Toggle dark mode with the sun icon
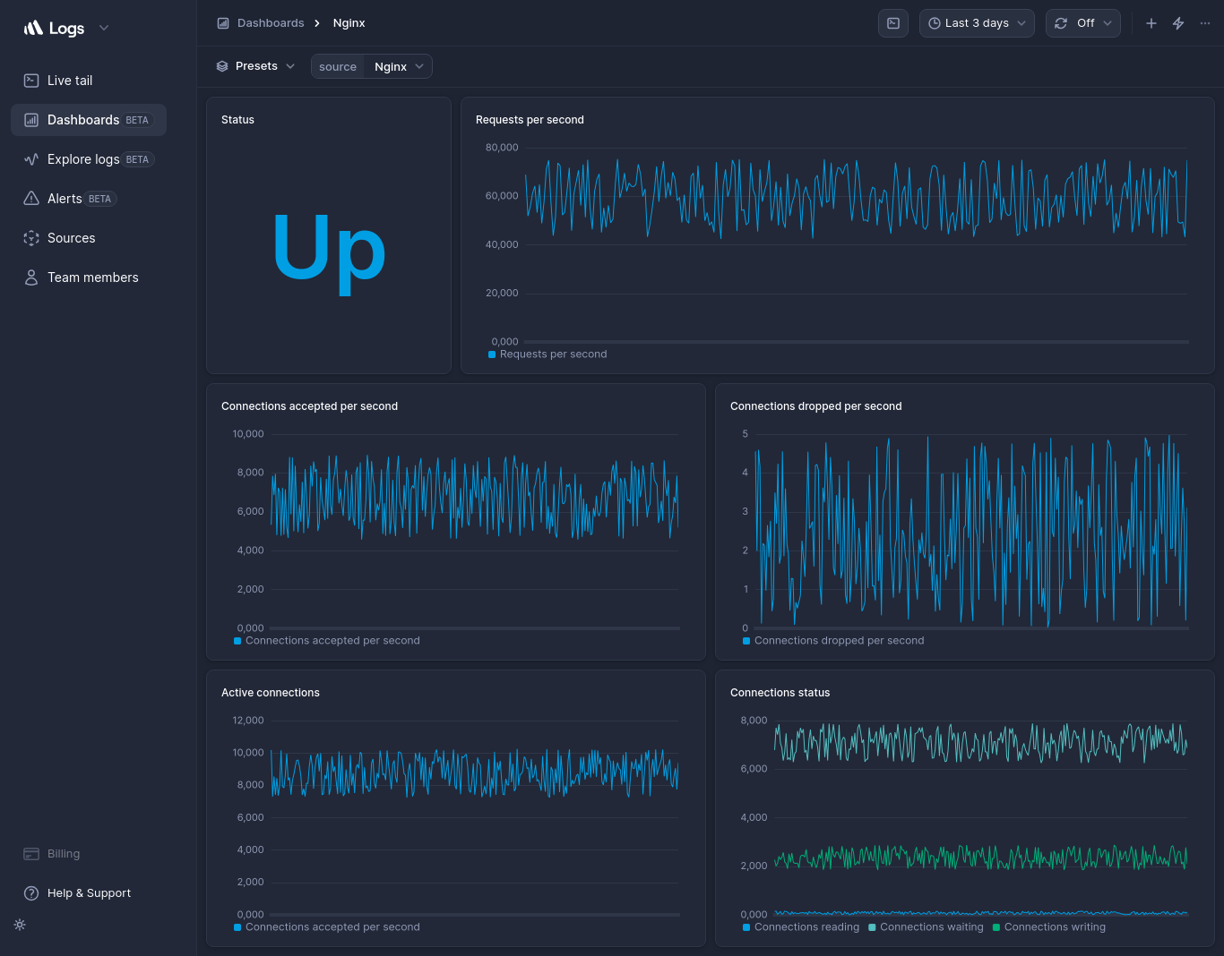The width and height of the screenshot is (1224, 956). tap(19, 925)
